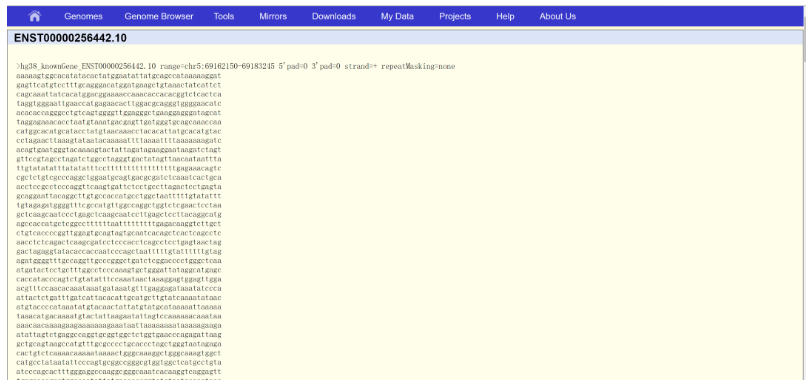Click sequence line starting "ttgtatatatttatatat"
The image size is (811, 380).
(119, 169)
